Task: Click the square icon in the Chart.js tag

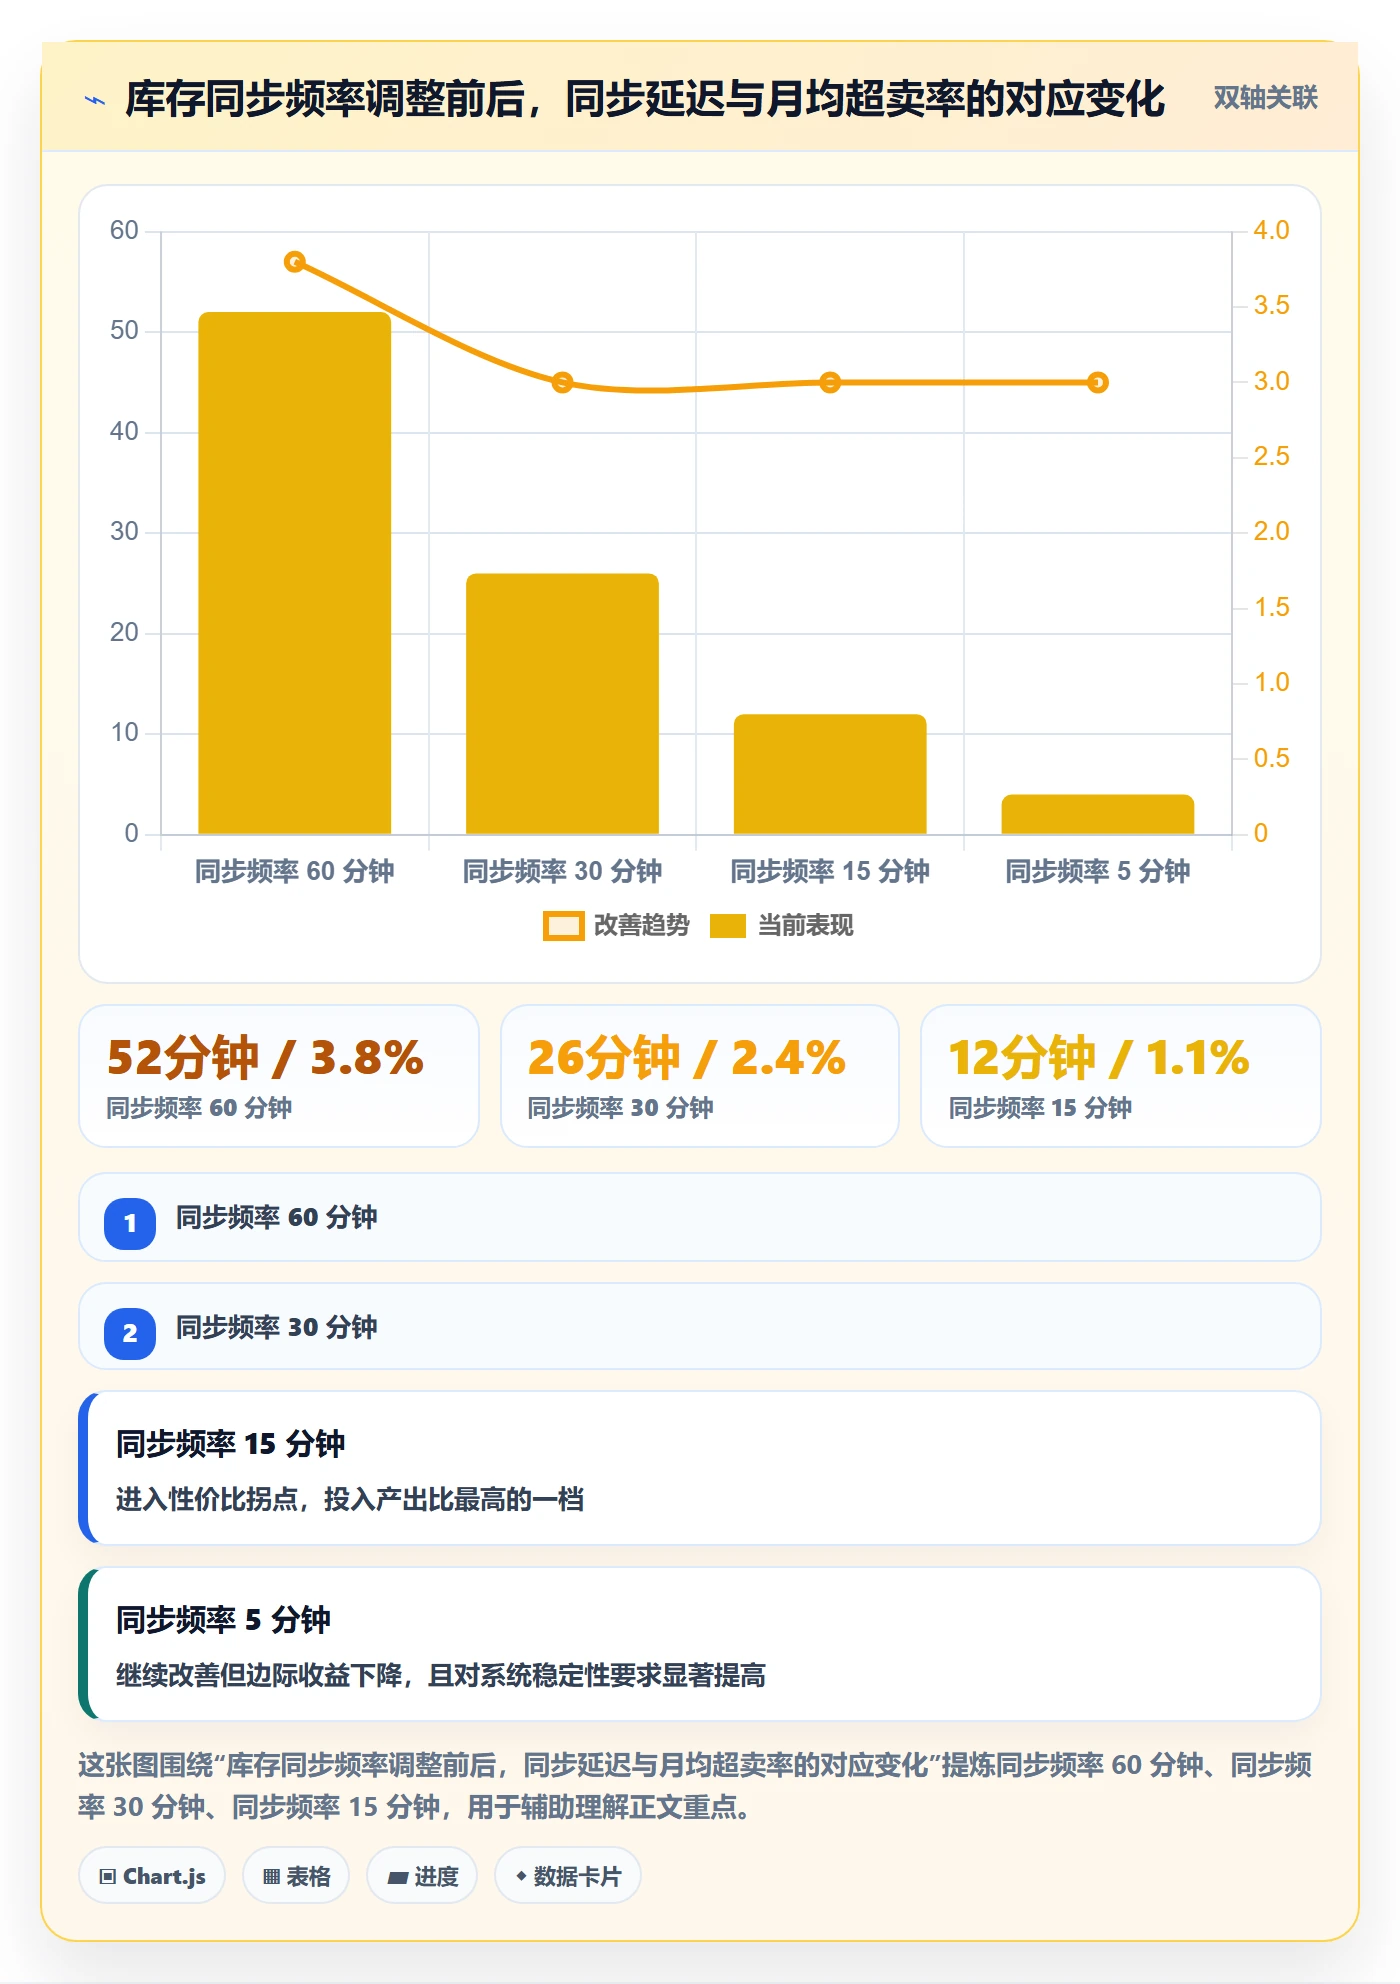Action: tap(108, 1877)
